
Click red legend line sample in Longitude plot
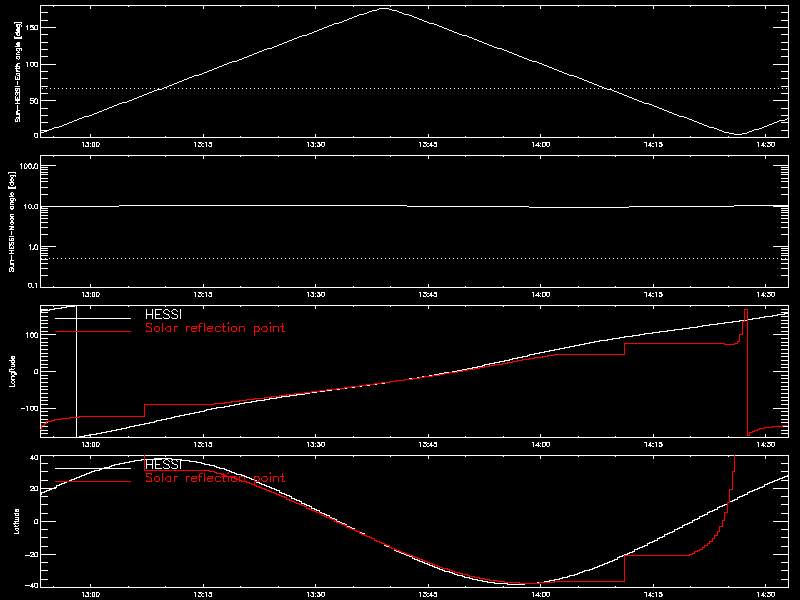point(93,332)
